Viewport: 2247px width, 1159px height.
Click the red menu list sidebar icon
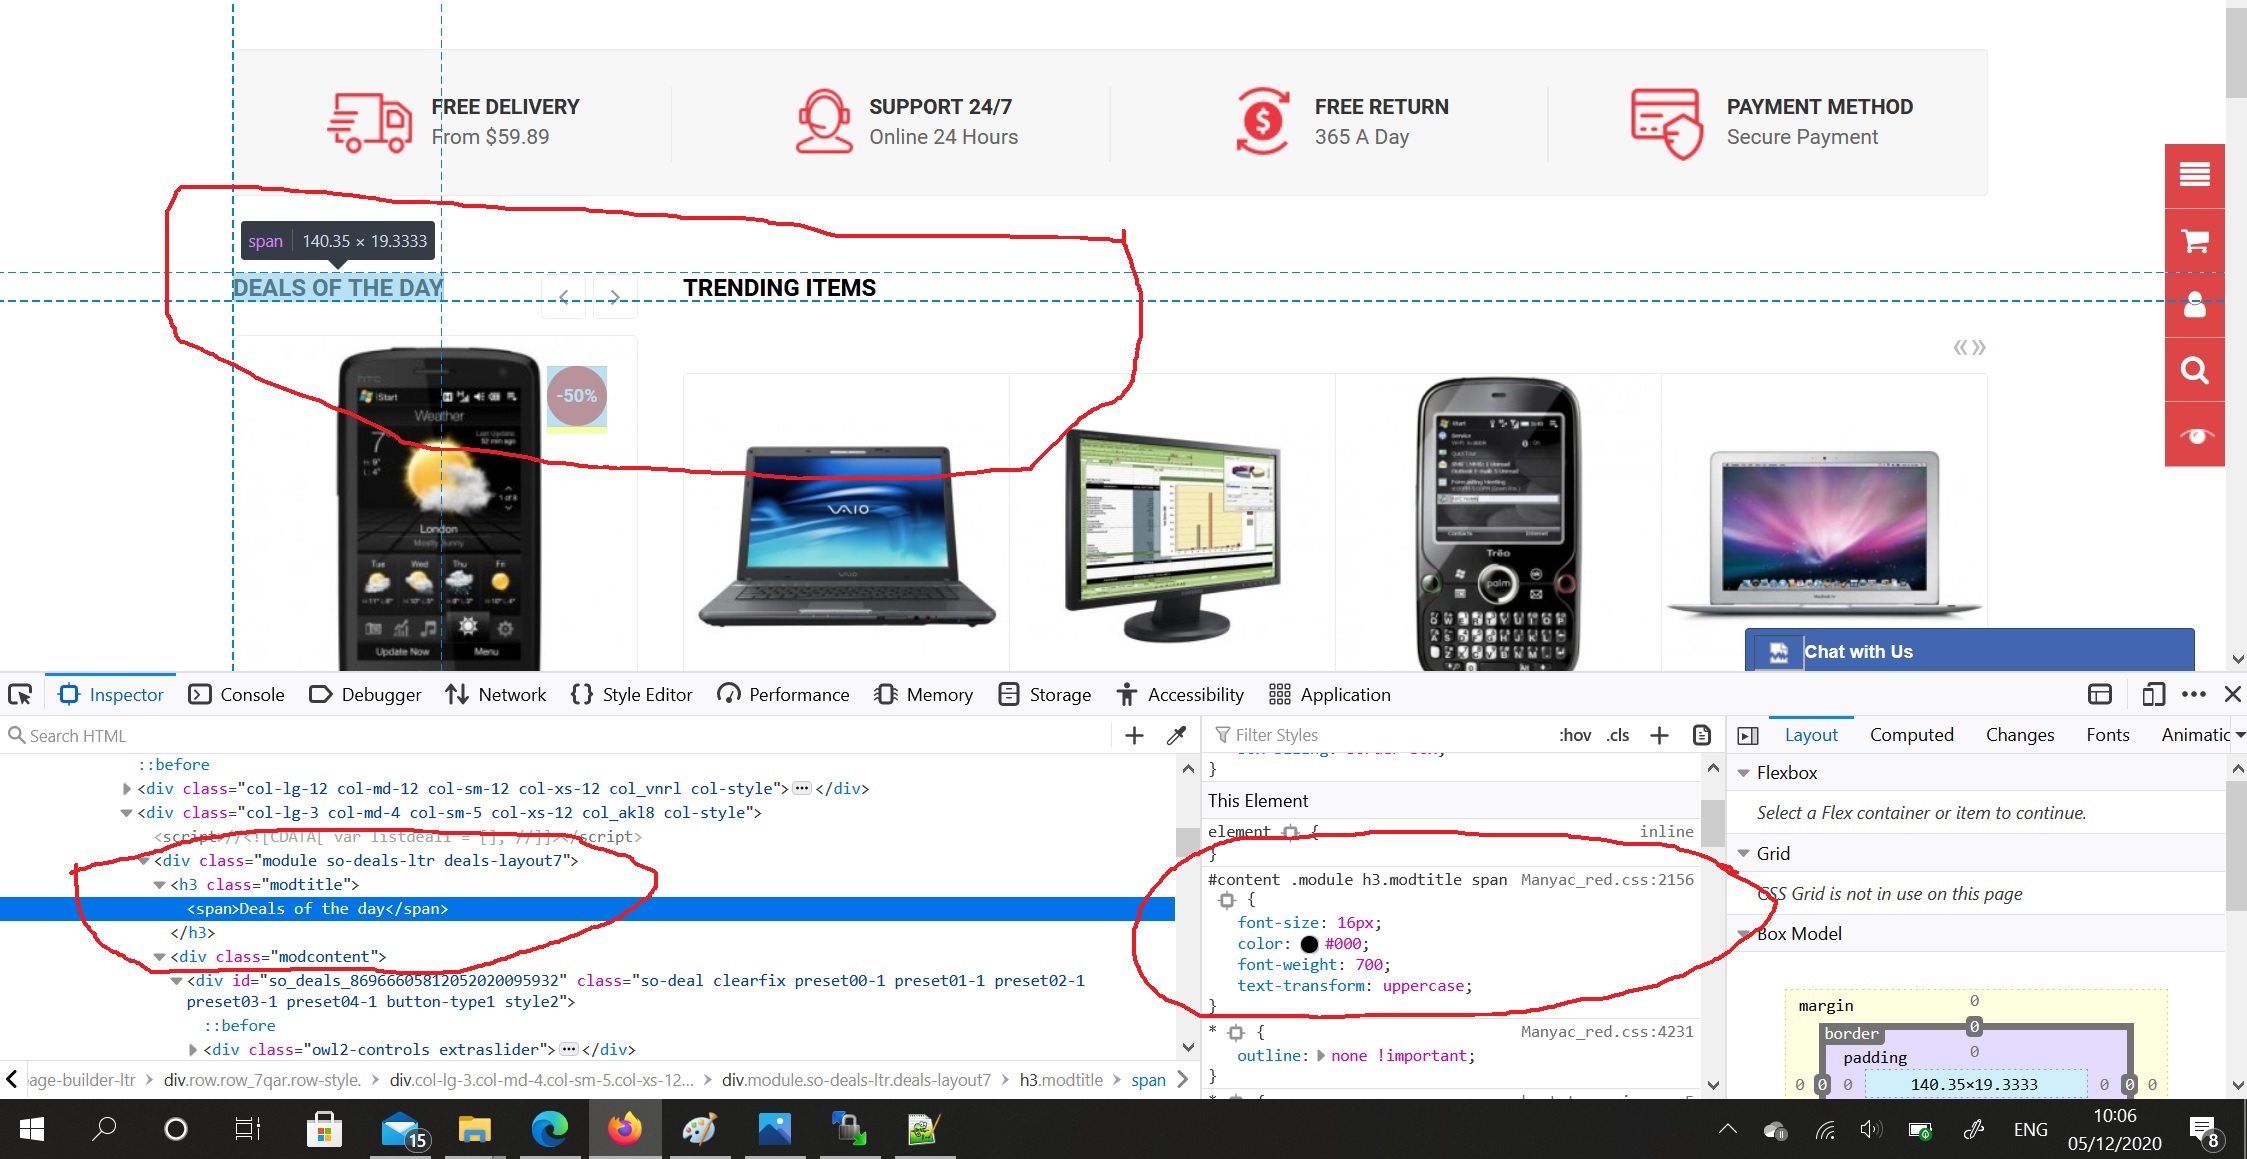(2195, 175)
